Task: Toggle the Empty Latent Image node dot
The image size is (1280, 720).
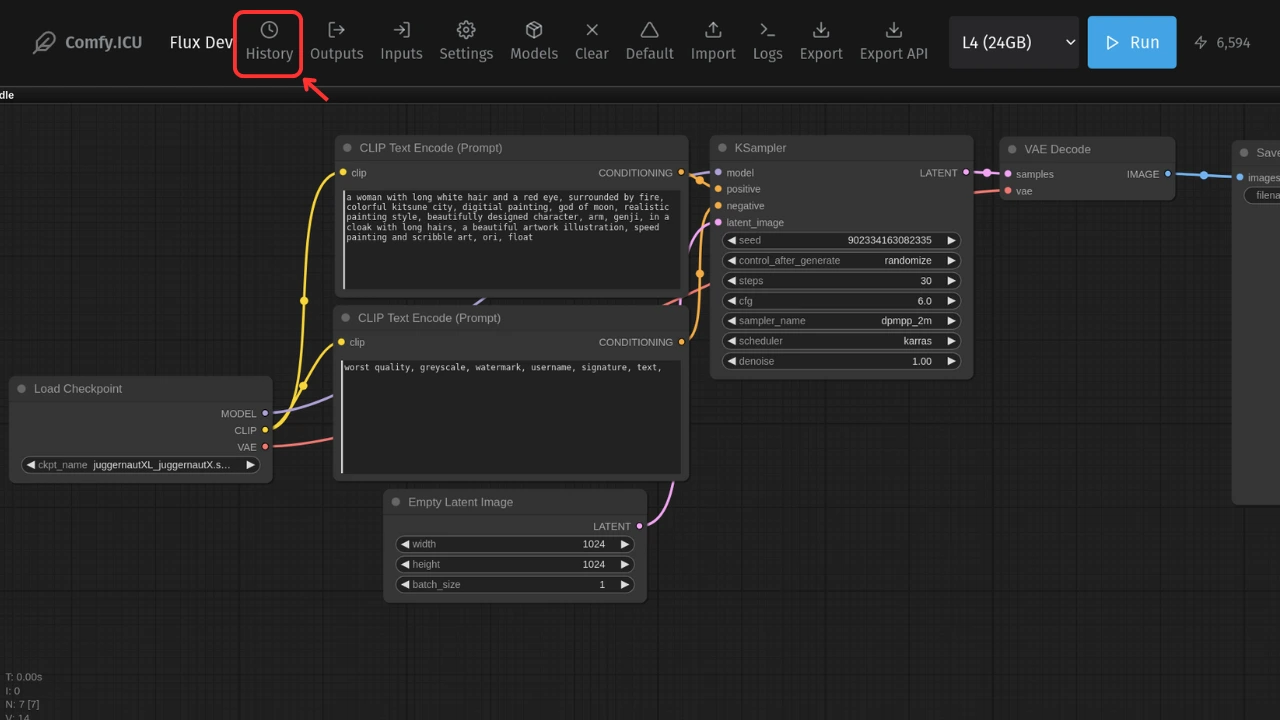Action: (396, 502)
